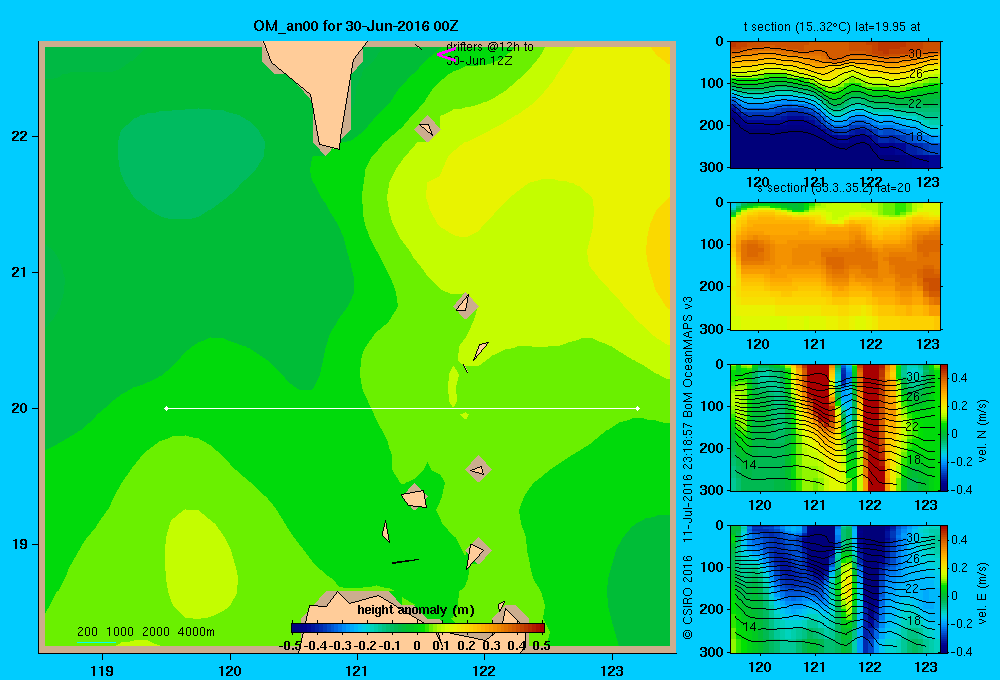Click the 4000m depth contour legend label
This screenshot has height=680, width=1000.
(x=196, y=632)
